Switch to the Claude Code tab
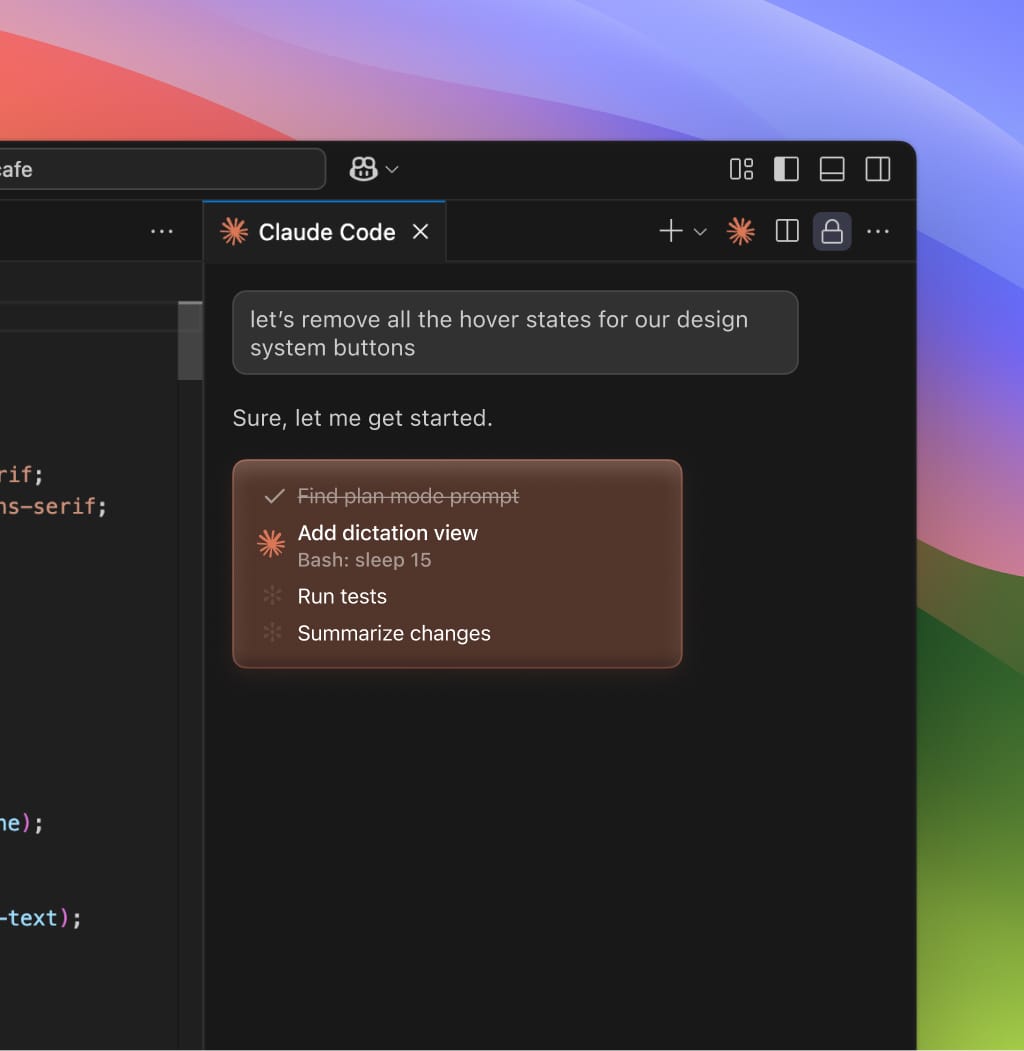 [x=326, y=232]
